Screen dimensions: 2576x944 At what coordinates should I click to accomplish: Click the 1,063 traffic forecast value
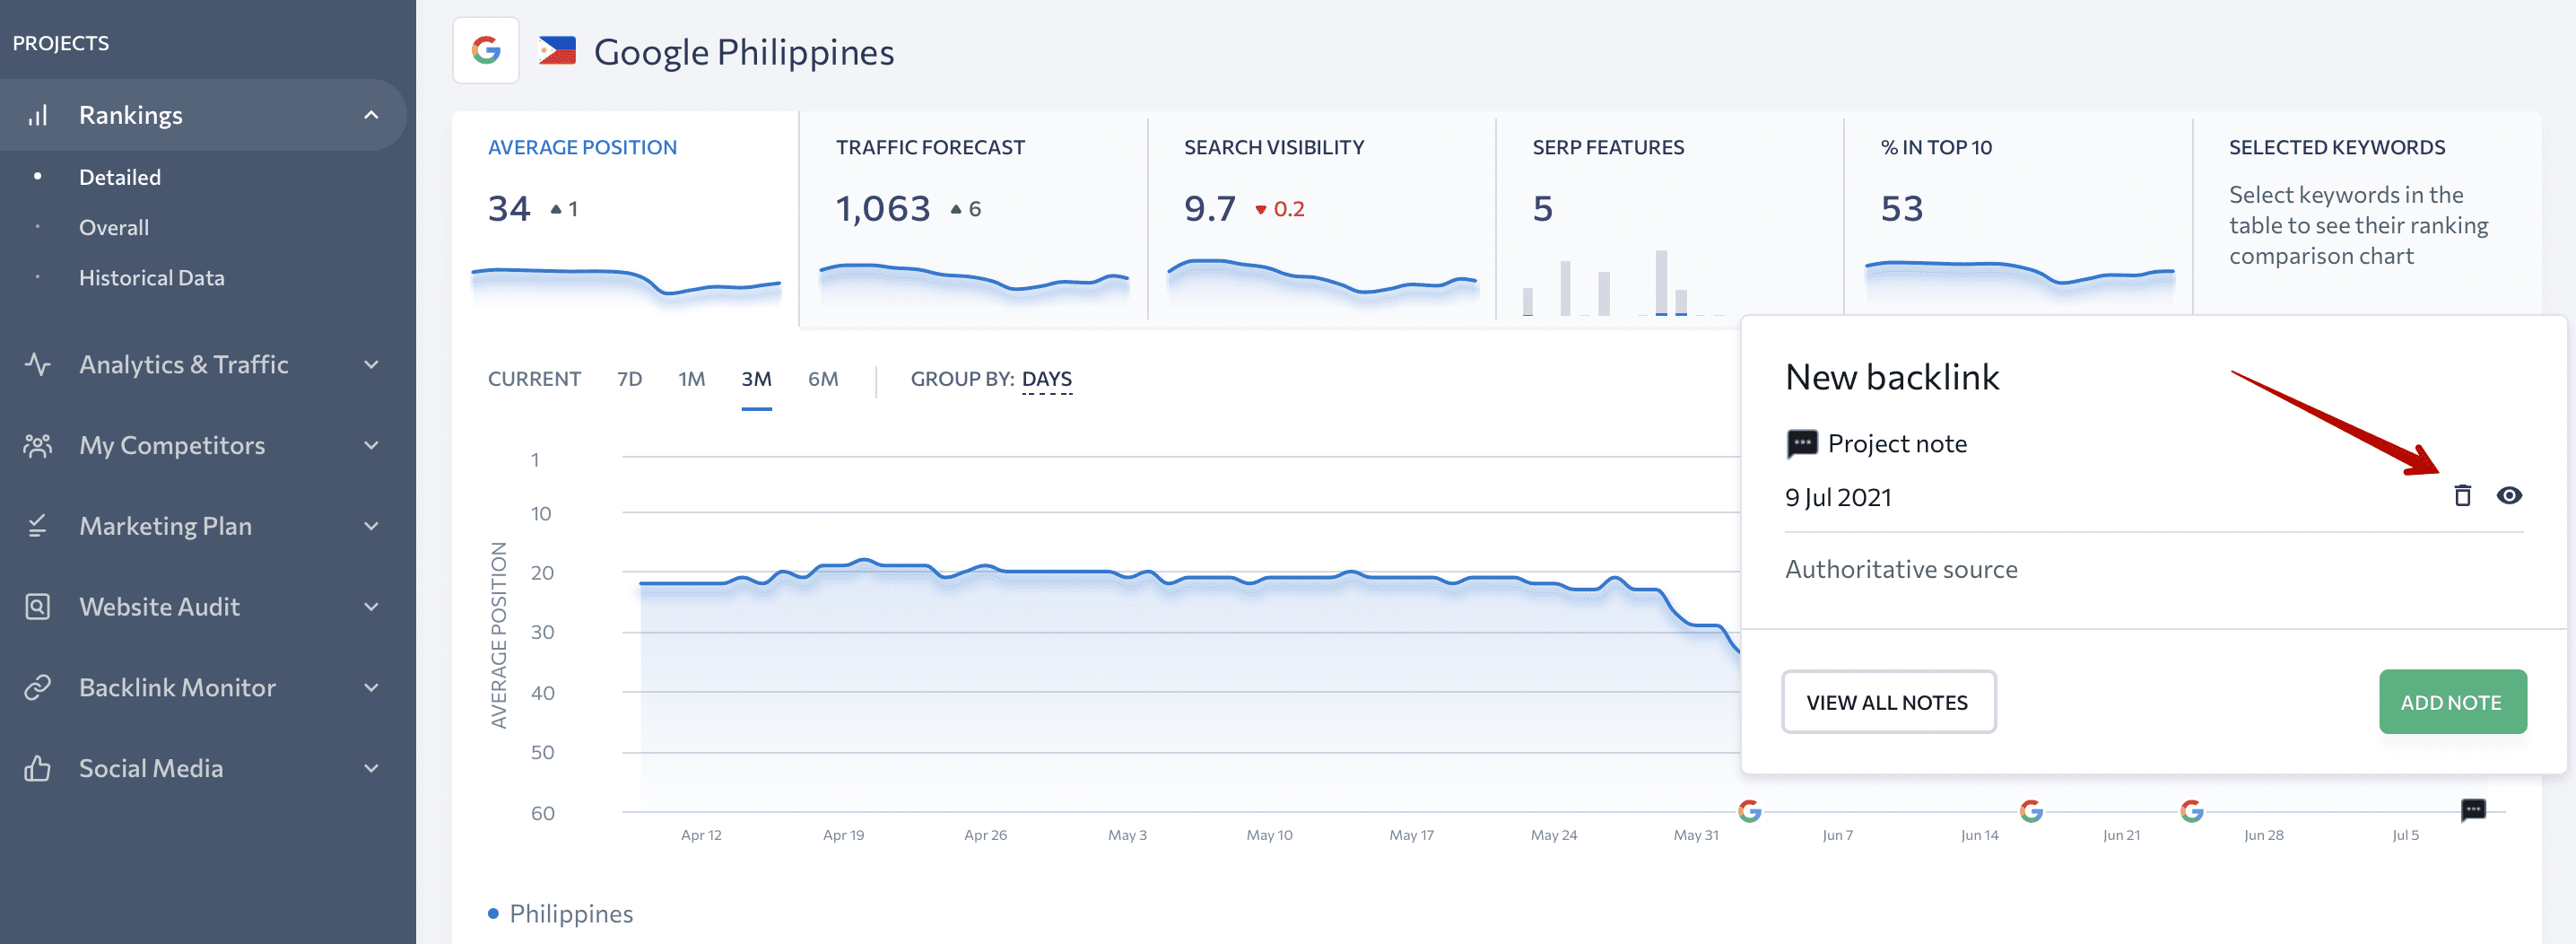tap(883, 209)
